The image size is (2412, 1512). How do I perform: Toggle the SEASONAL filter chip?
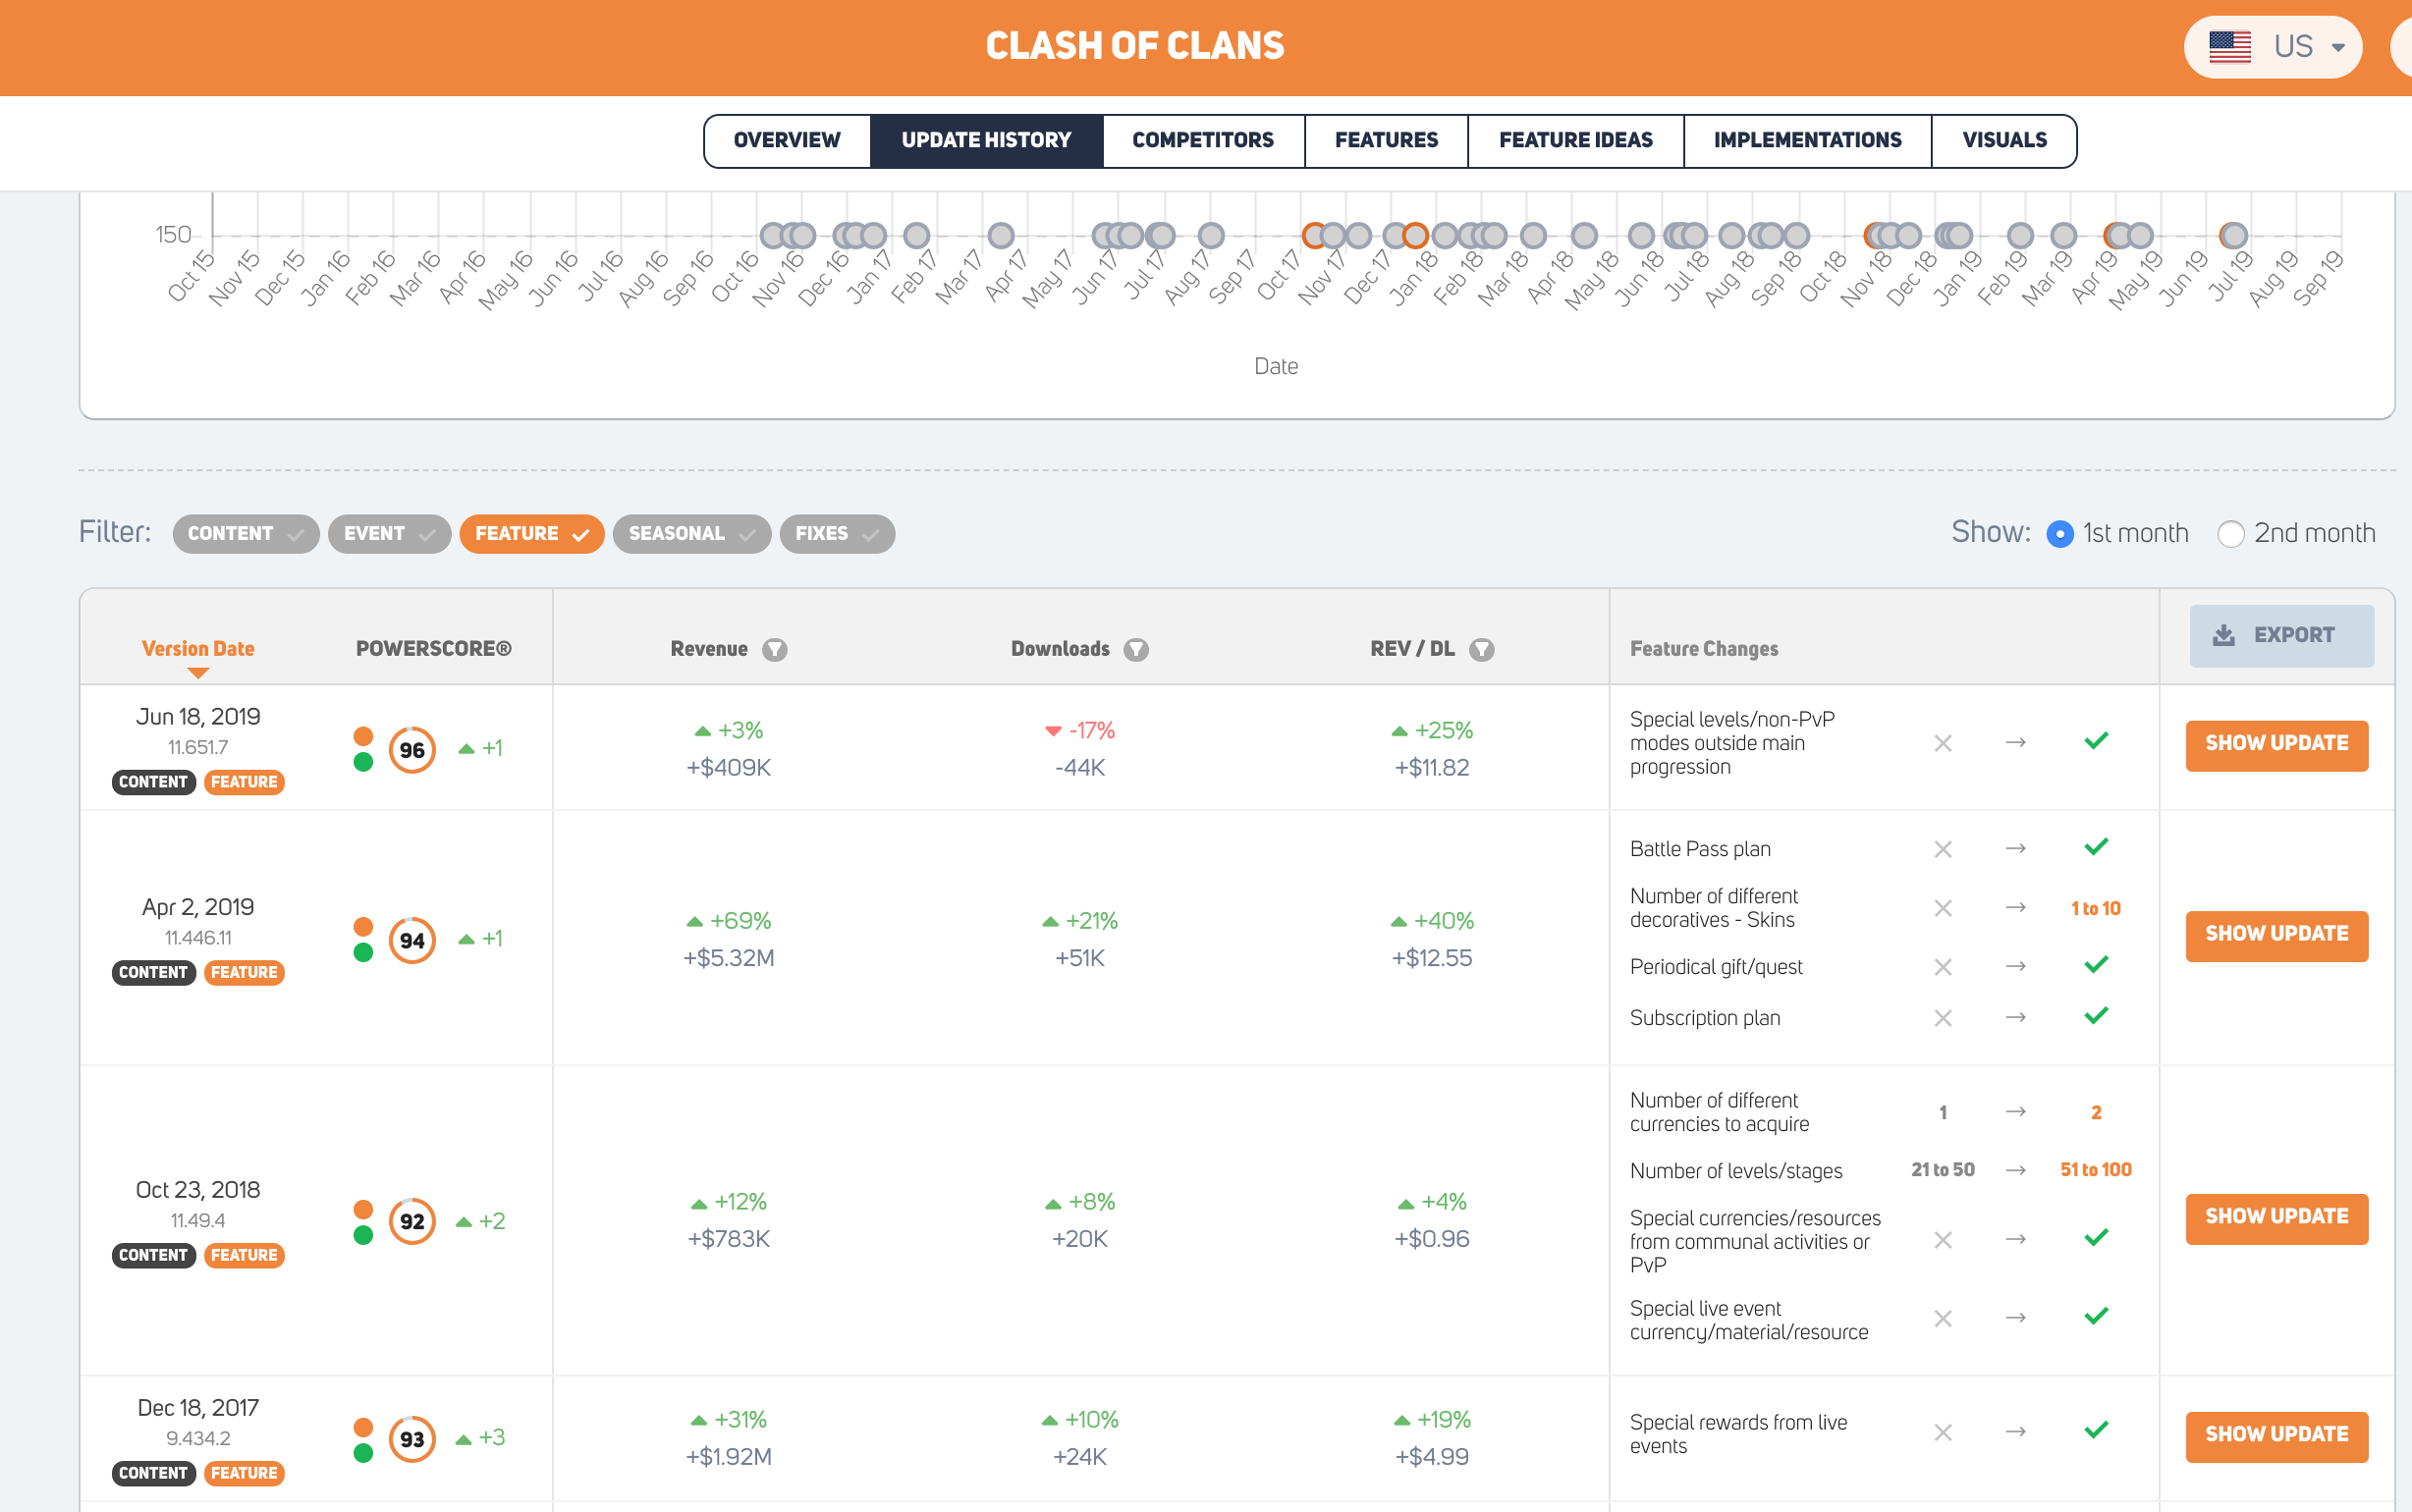(692, 534)
